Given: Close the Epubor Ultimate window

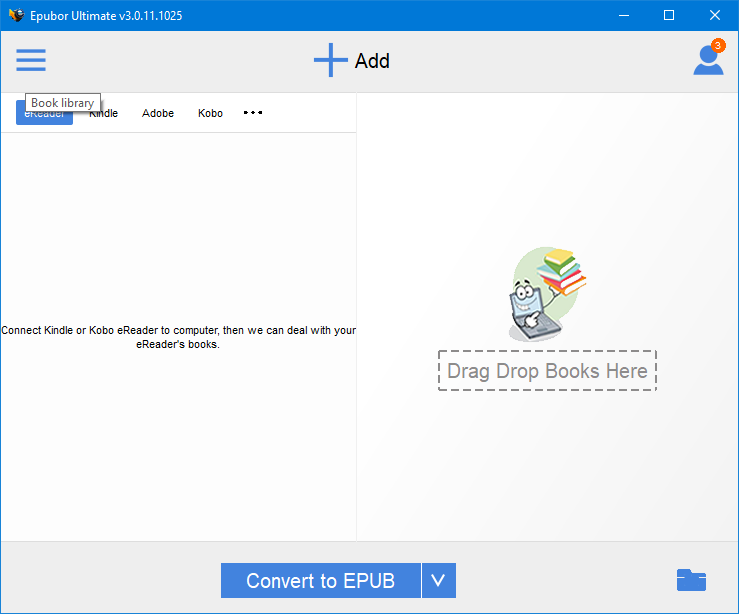Looking at the screenshot, I should click(x=714, y=16).
